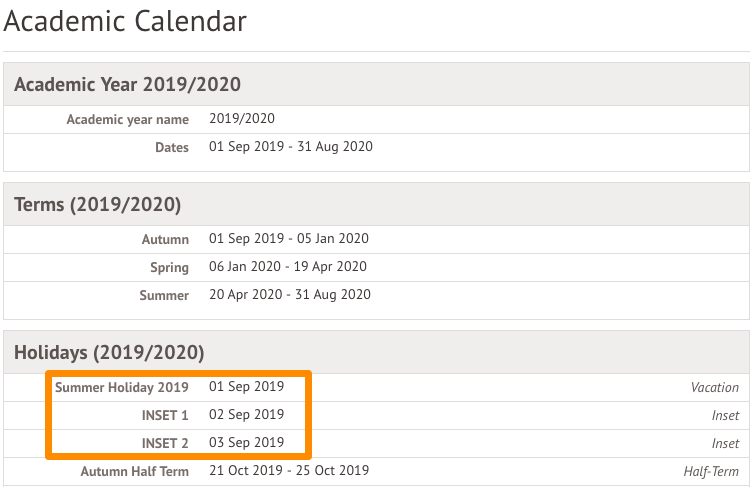
Task: Select the 02 Sep 2019 INSET date
Action: coord(246,415)
